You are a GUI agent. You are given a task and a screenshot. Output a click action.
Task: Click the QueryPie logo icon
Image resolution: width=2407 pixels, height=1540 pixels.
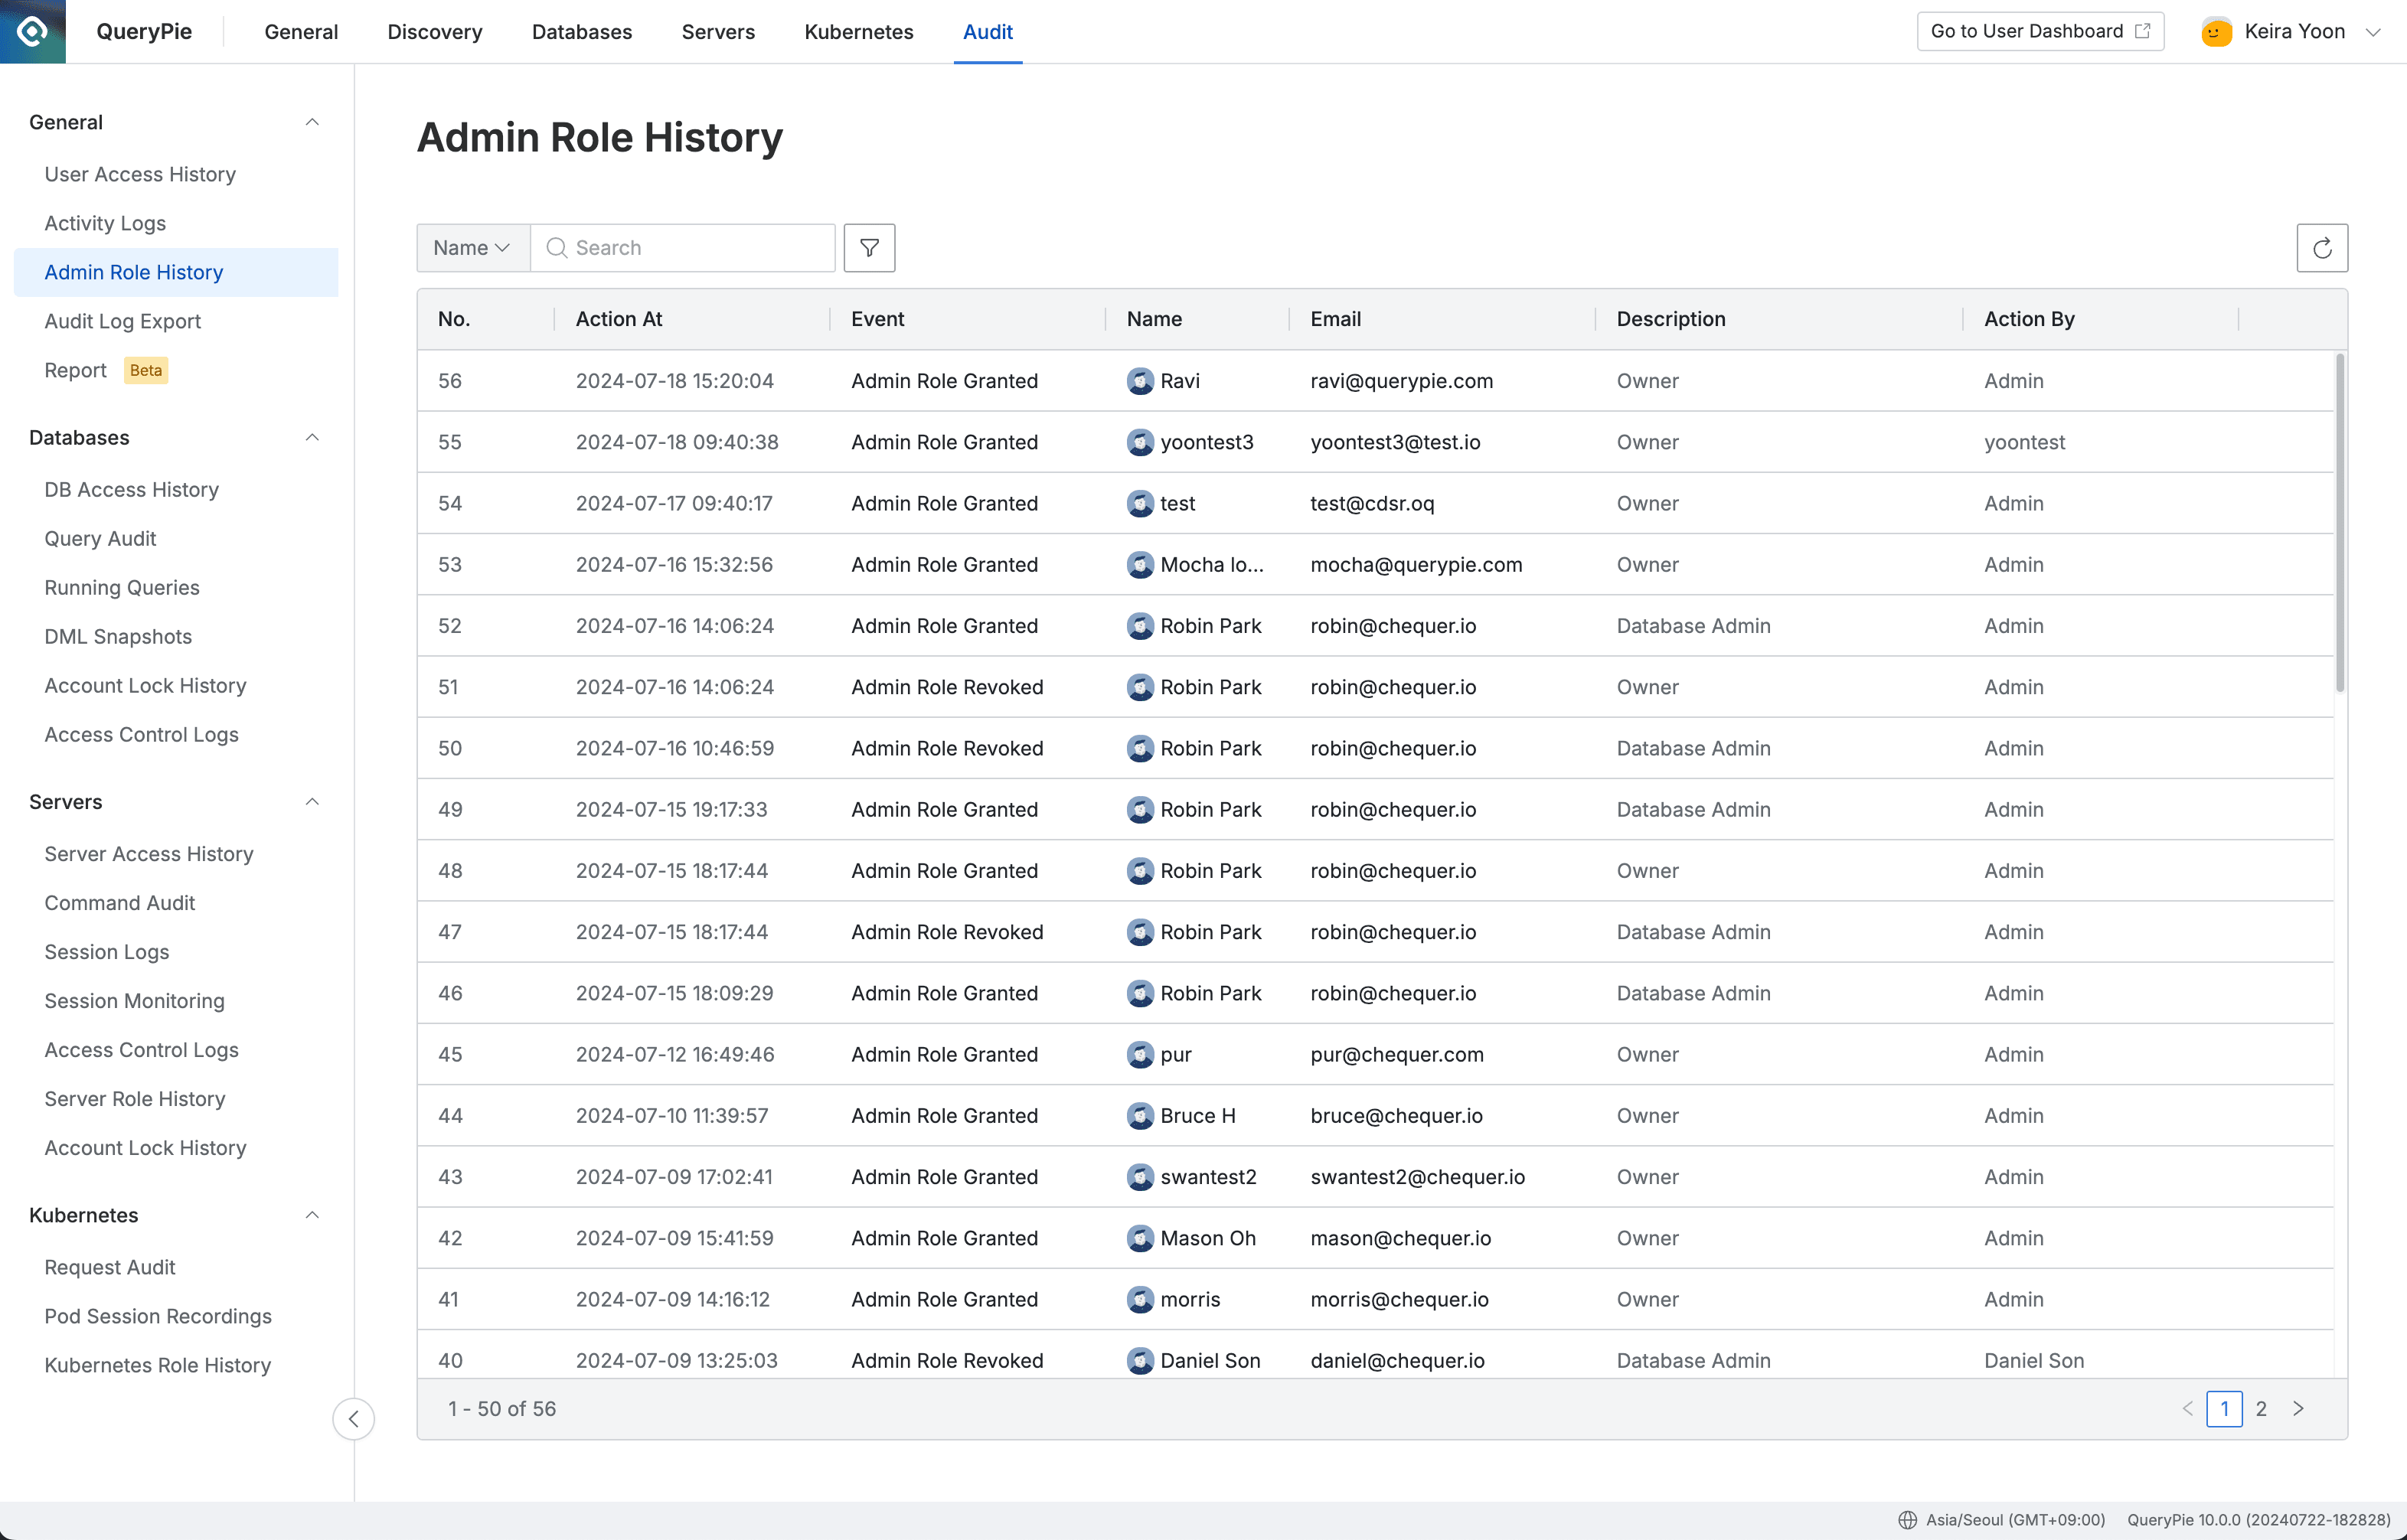tap(32, 31)
